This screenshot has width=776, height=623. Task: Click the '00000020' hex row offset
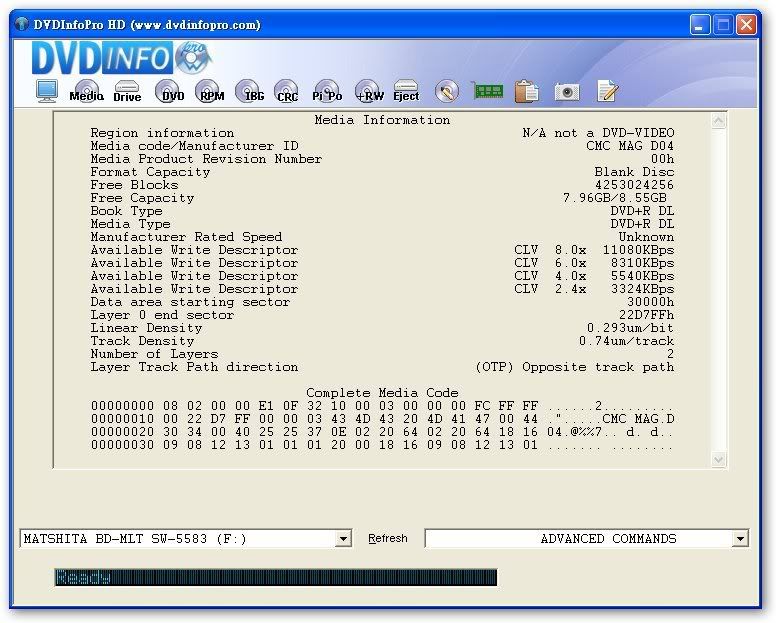pyautogui.click(x=122, y=432)
